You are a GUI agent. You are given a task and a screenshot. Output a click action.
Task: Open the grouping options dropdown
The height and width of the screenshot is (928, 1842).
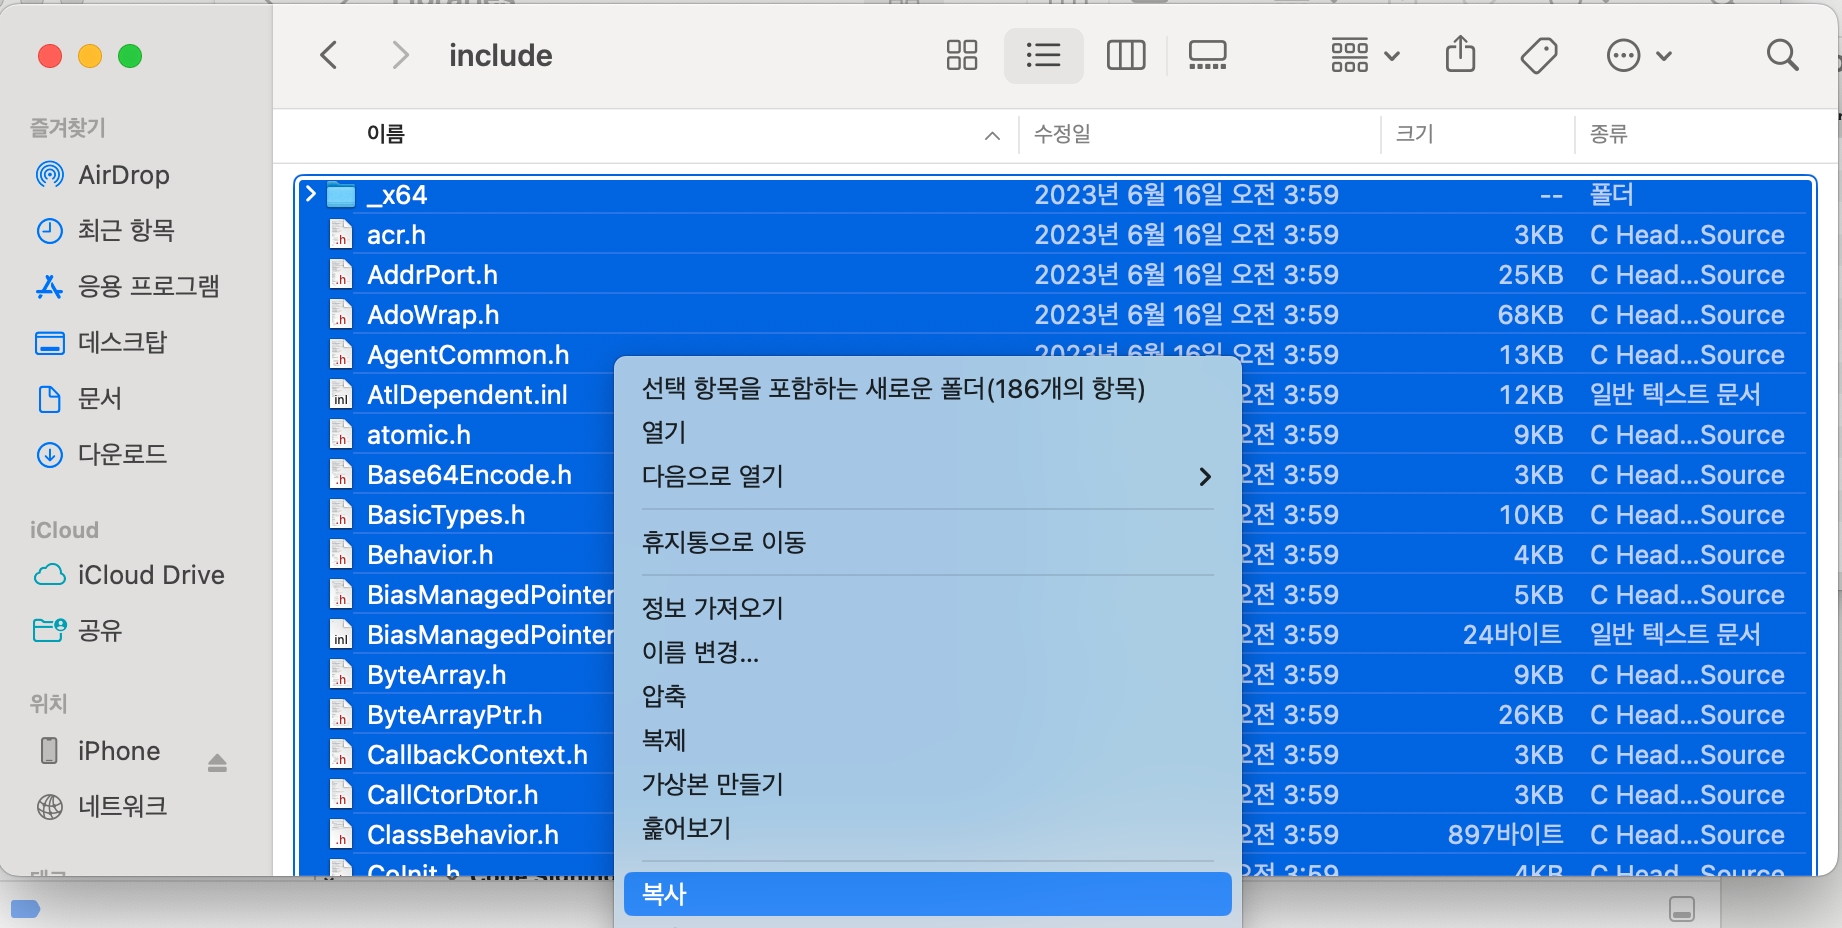point(1364,55)
